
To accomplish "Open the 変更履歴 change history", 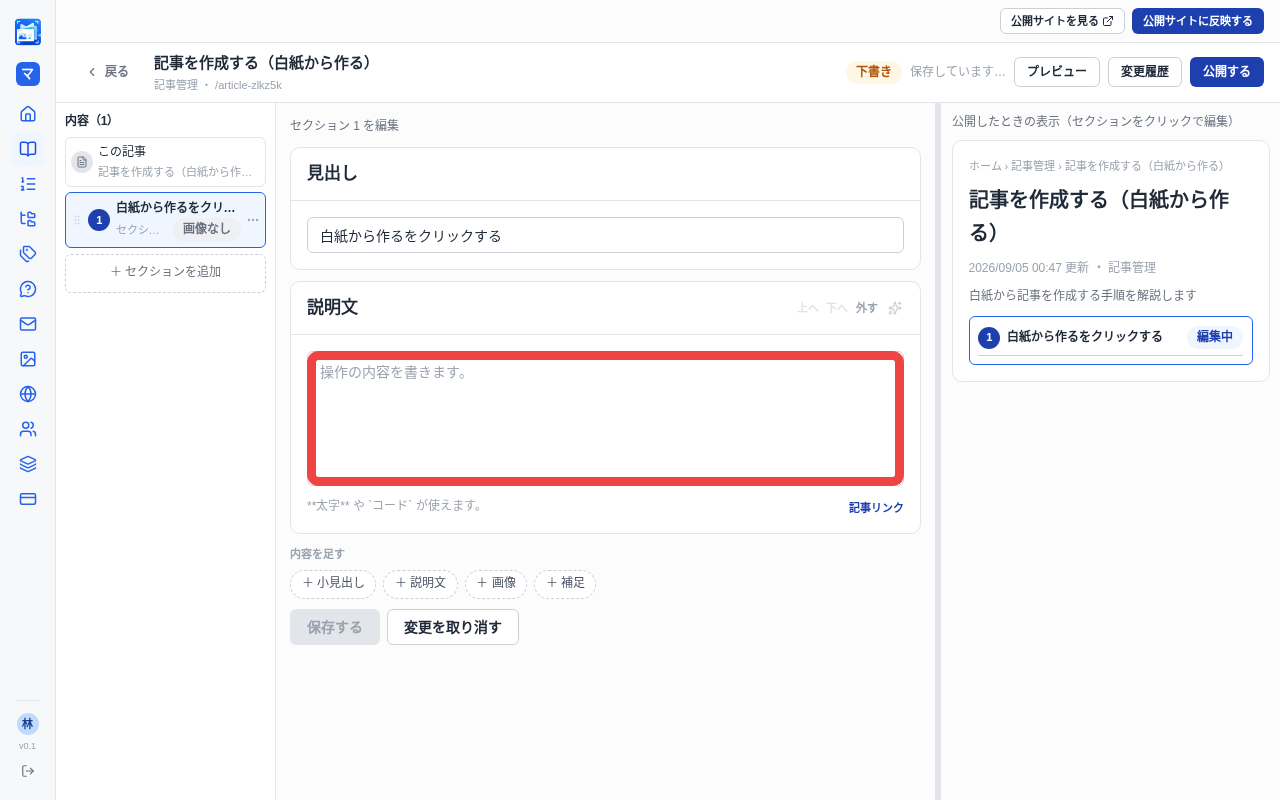I will [x=1145, y=72].
